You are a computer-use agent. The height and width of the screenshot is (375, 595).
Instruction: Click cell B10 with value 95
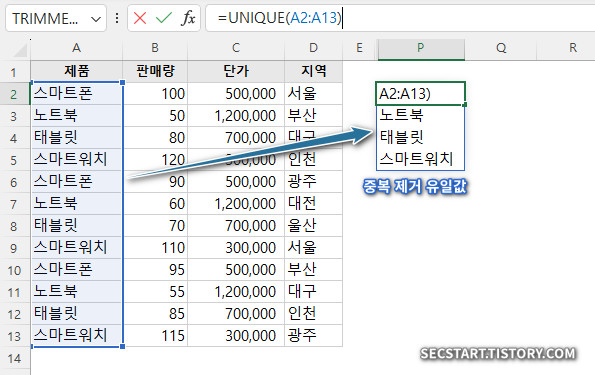point(155,269)
